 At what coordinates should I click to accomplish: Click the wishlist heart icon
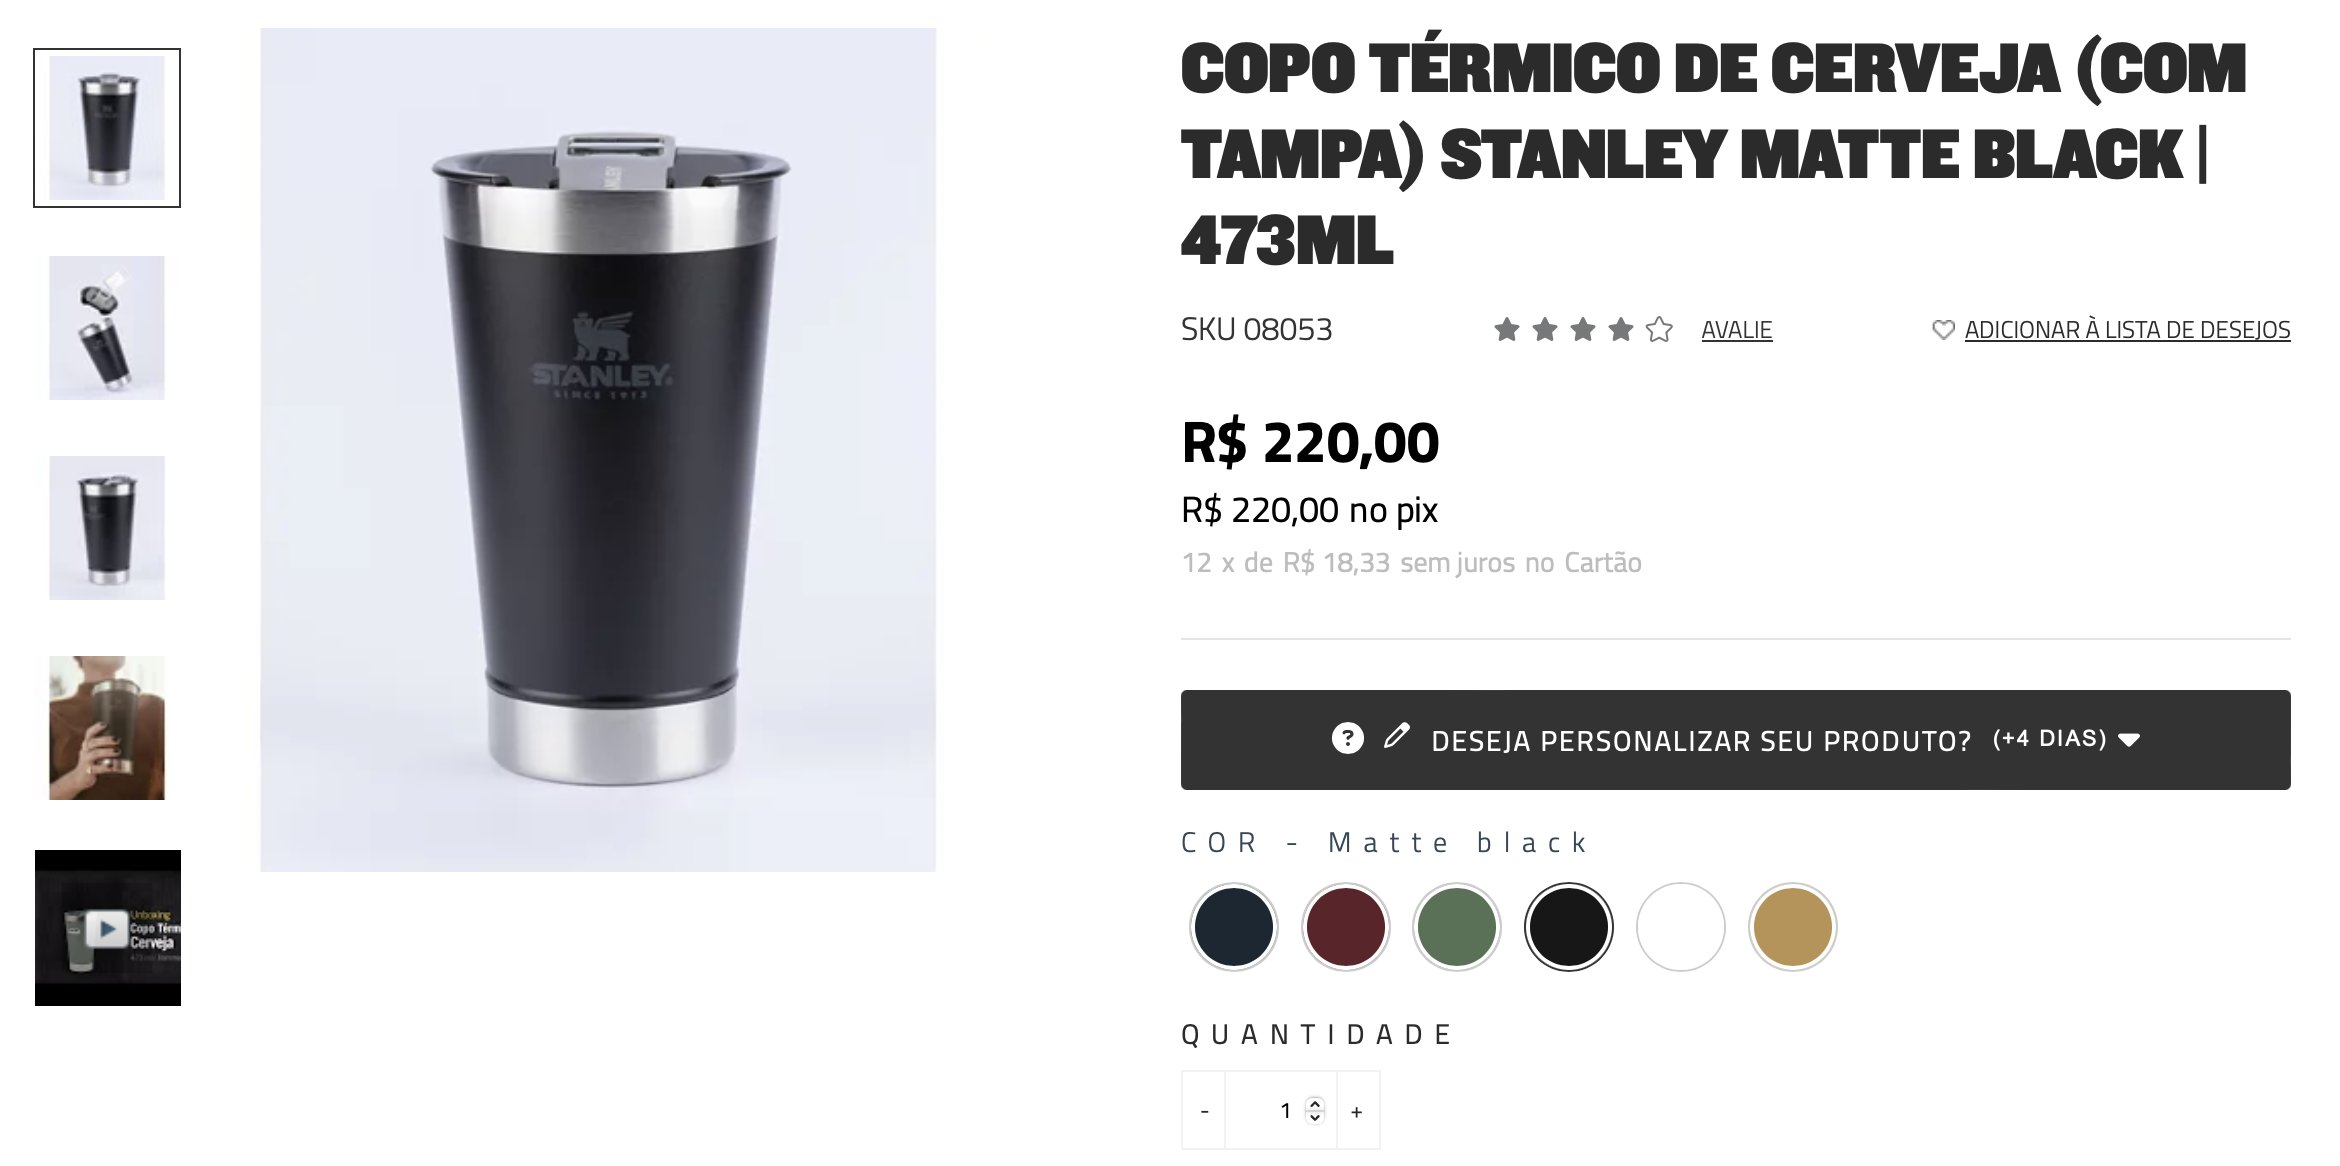(1942, 330)
